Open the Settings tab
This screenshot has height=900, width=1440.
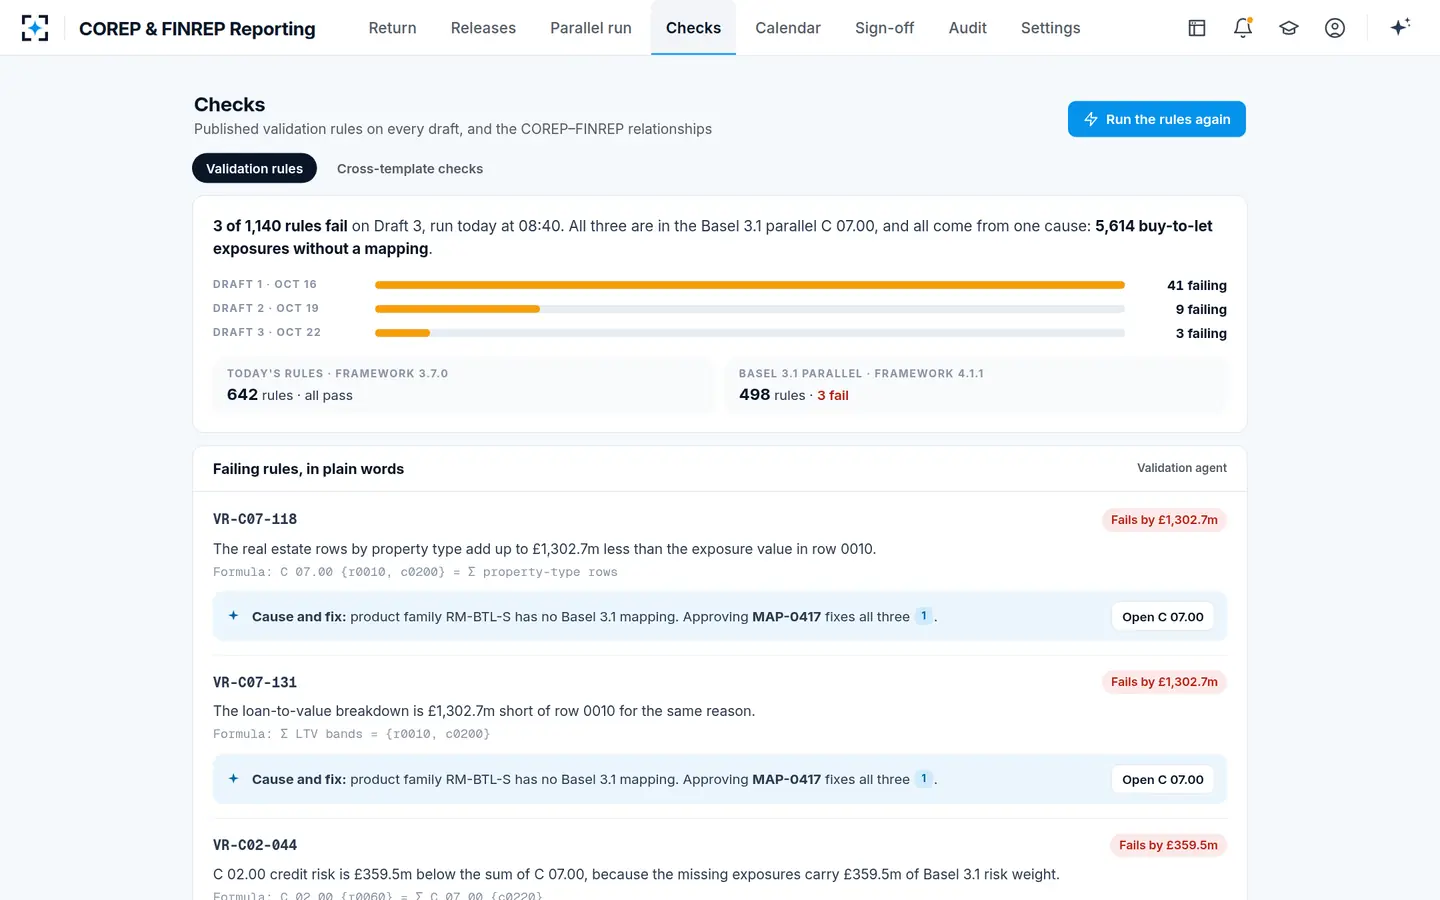pos(1050,28)
